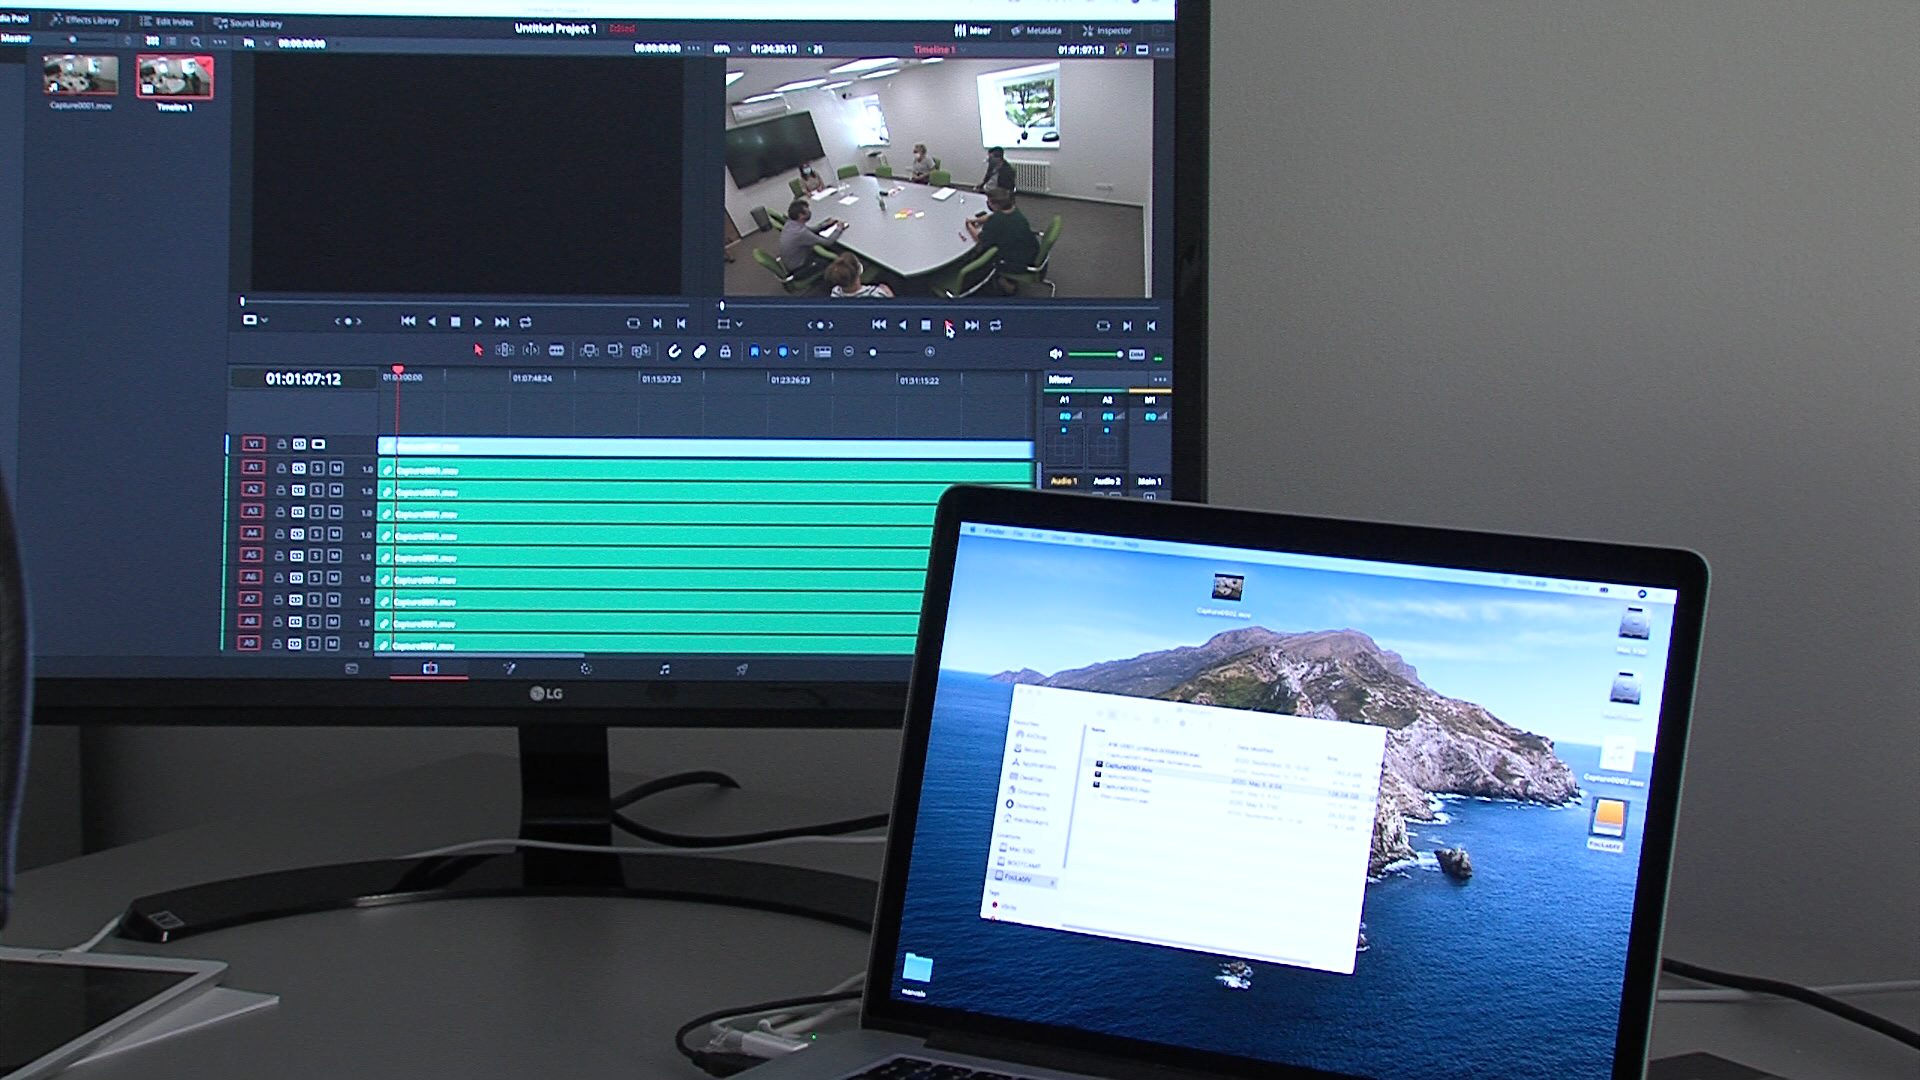Play reverse in the timeline viewer
This screenshot has width=1920, height=1080.
click(x=902, y=325)
